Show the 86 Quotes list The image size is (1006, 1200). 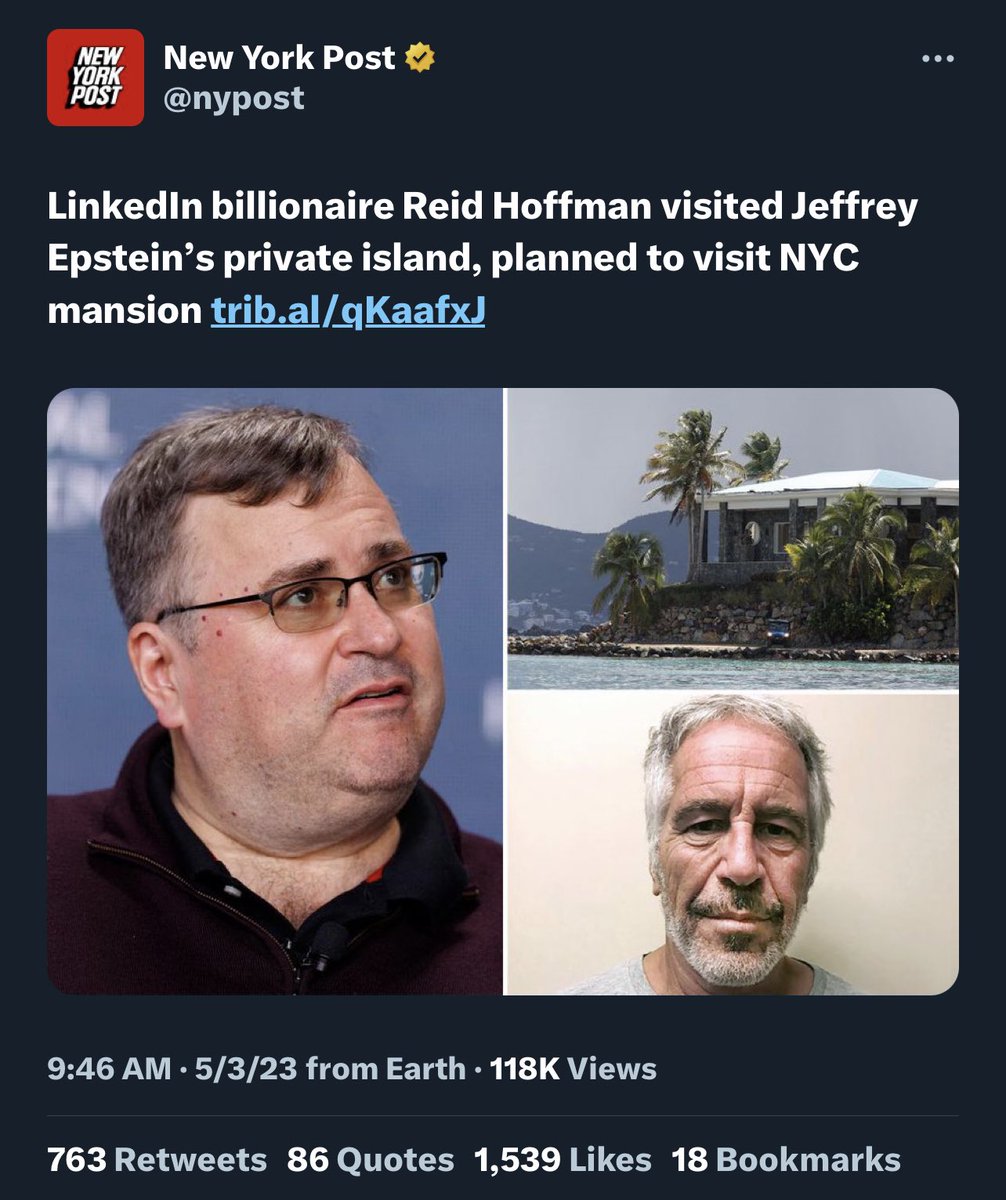coord(370,1159)
